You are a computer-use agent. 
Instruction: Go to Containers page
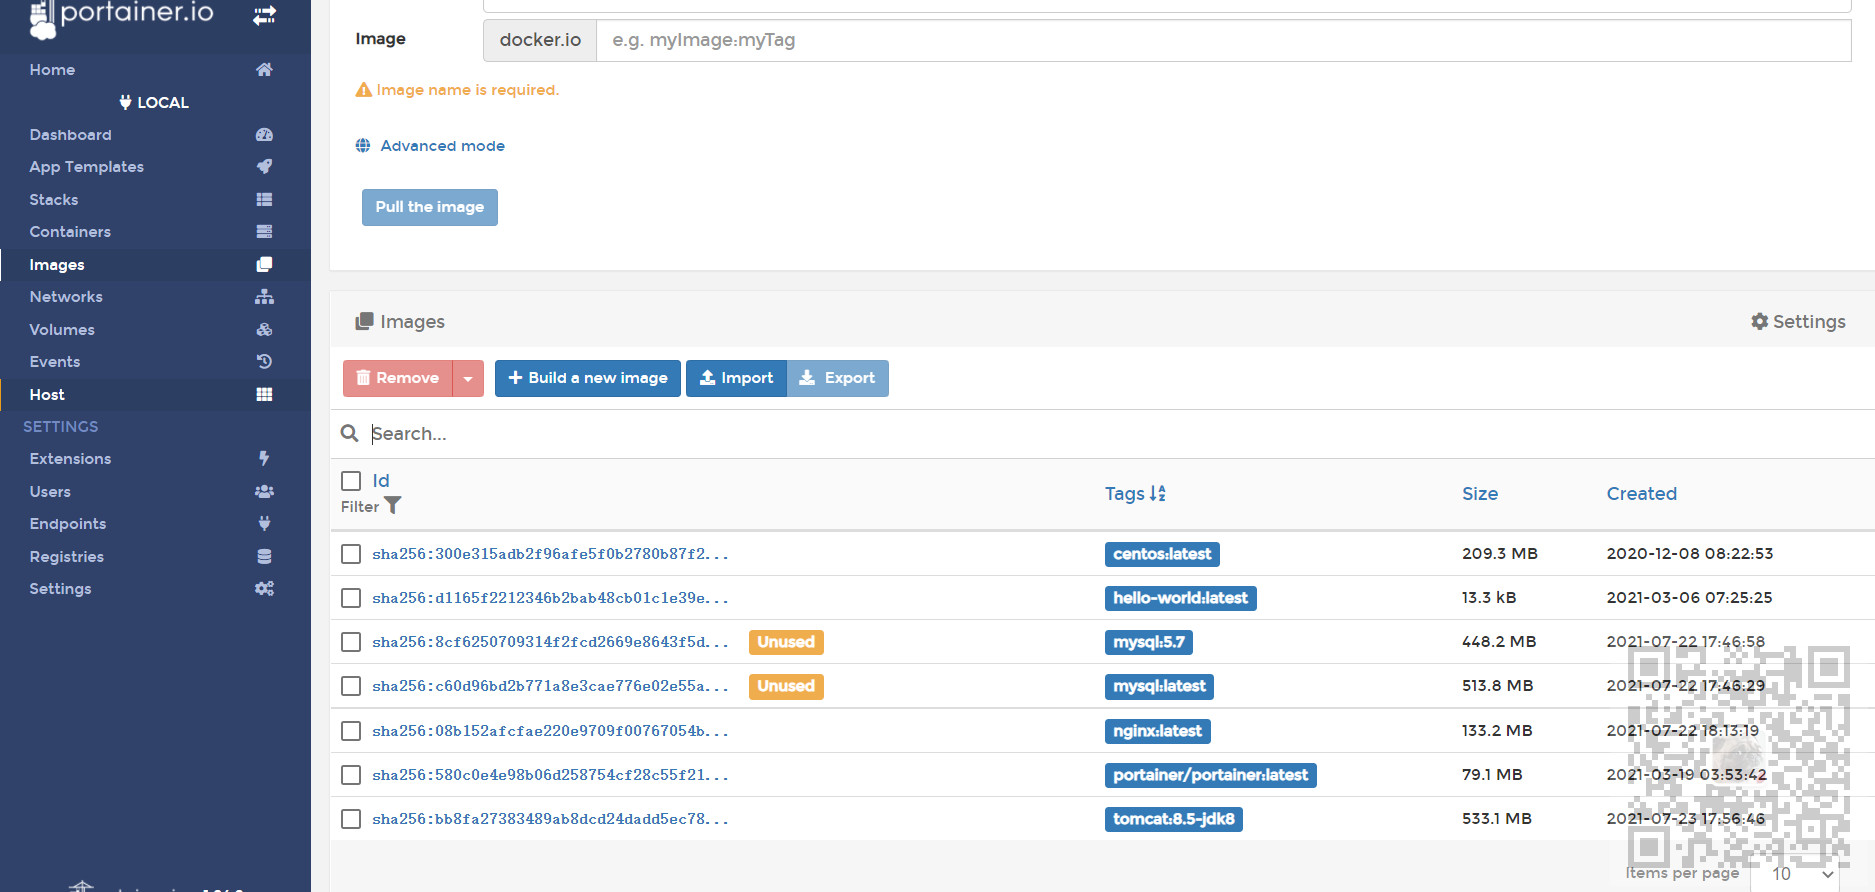click(70, 231)
